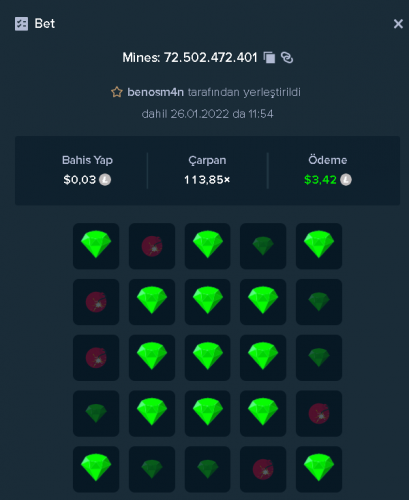409x500 pixels.
Task: Click row 2 column 2 bright gem tile
Action: (152, 302)
